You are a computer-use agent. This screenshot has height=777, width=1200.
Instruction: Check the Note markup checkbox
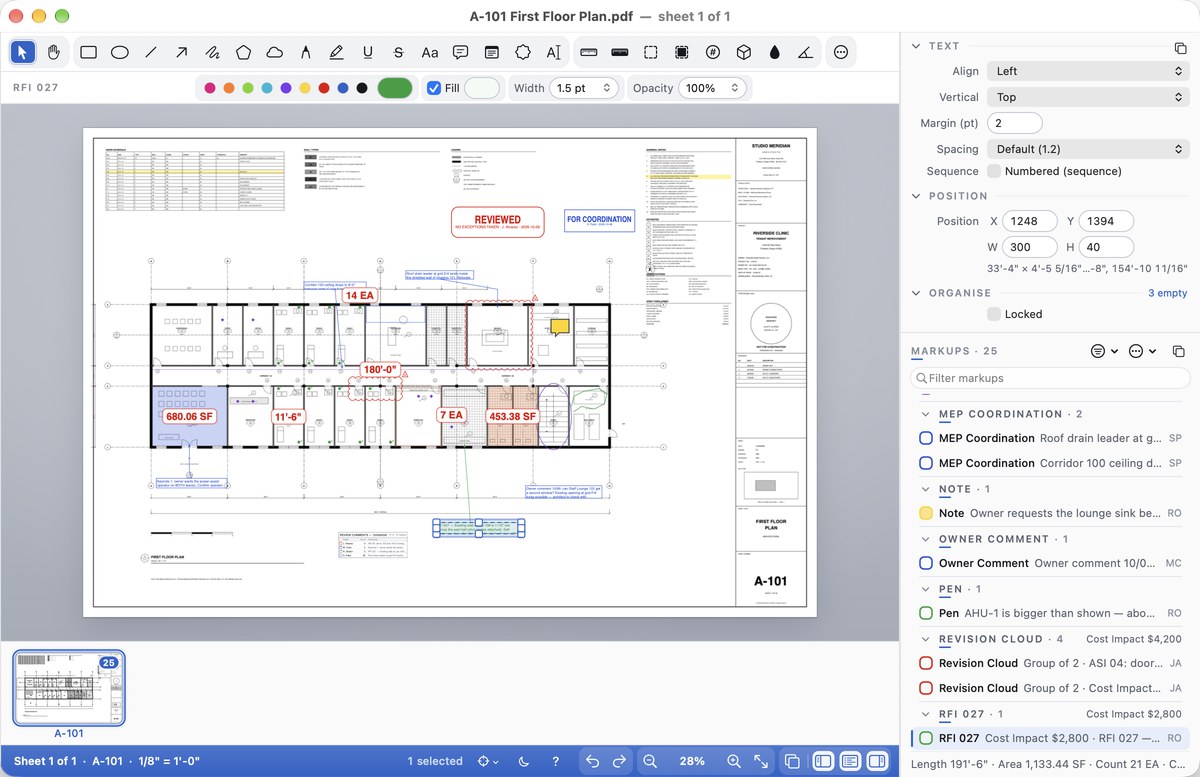point(925,513)
